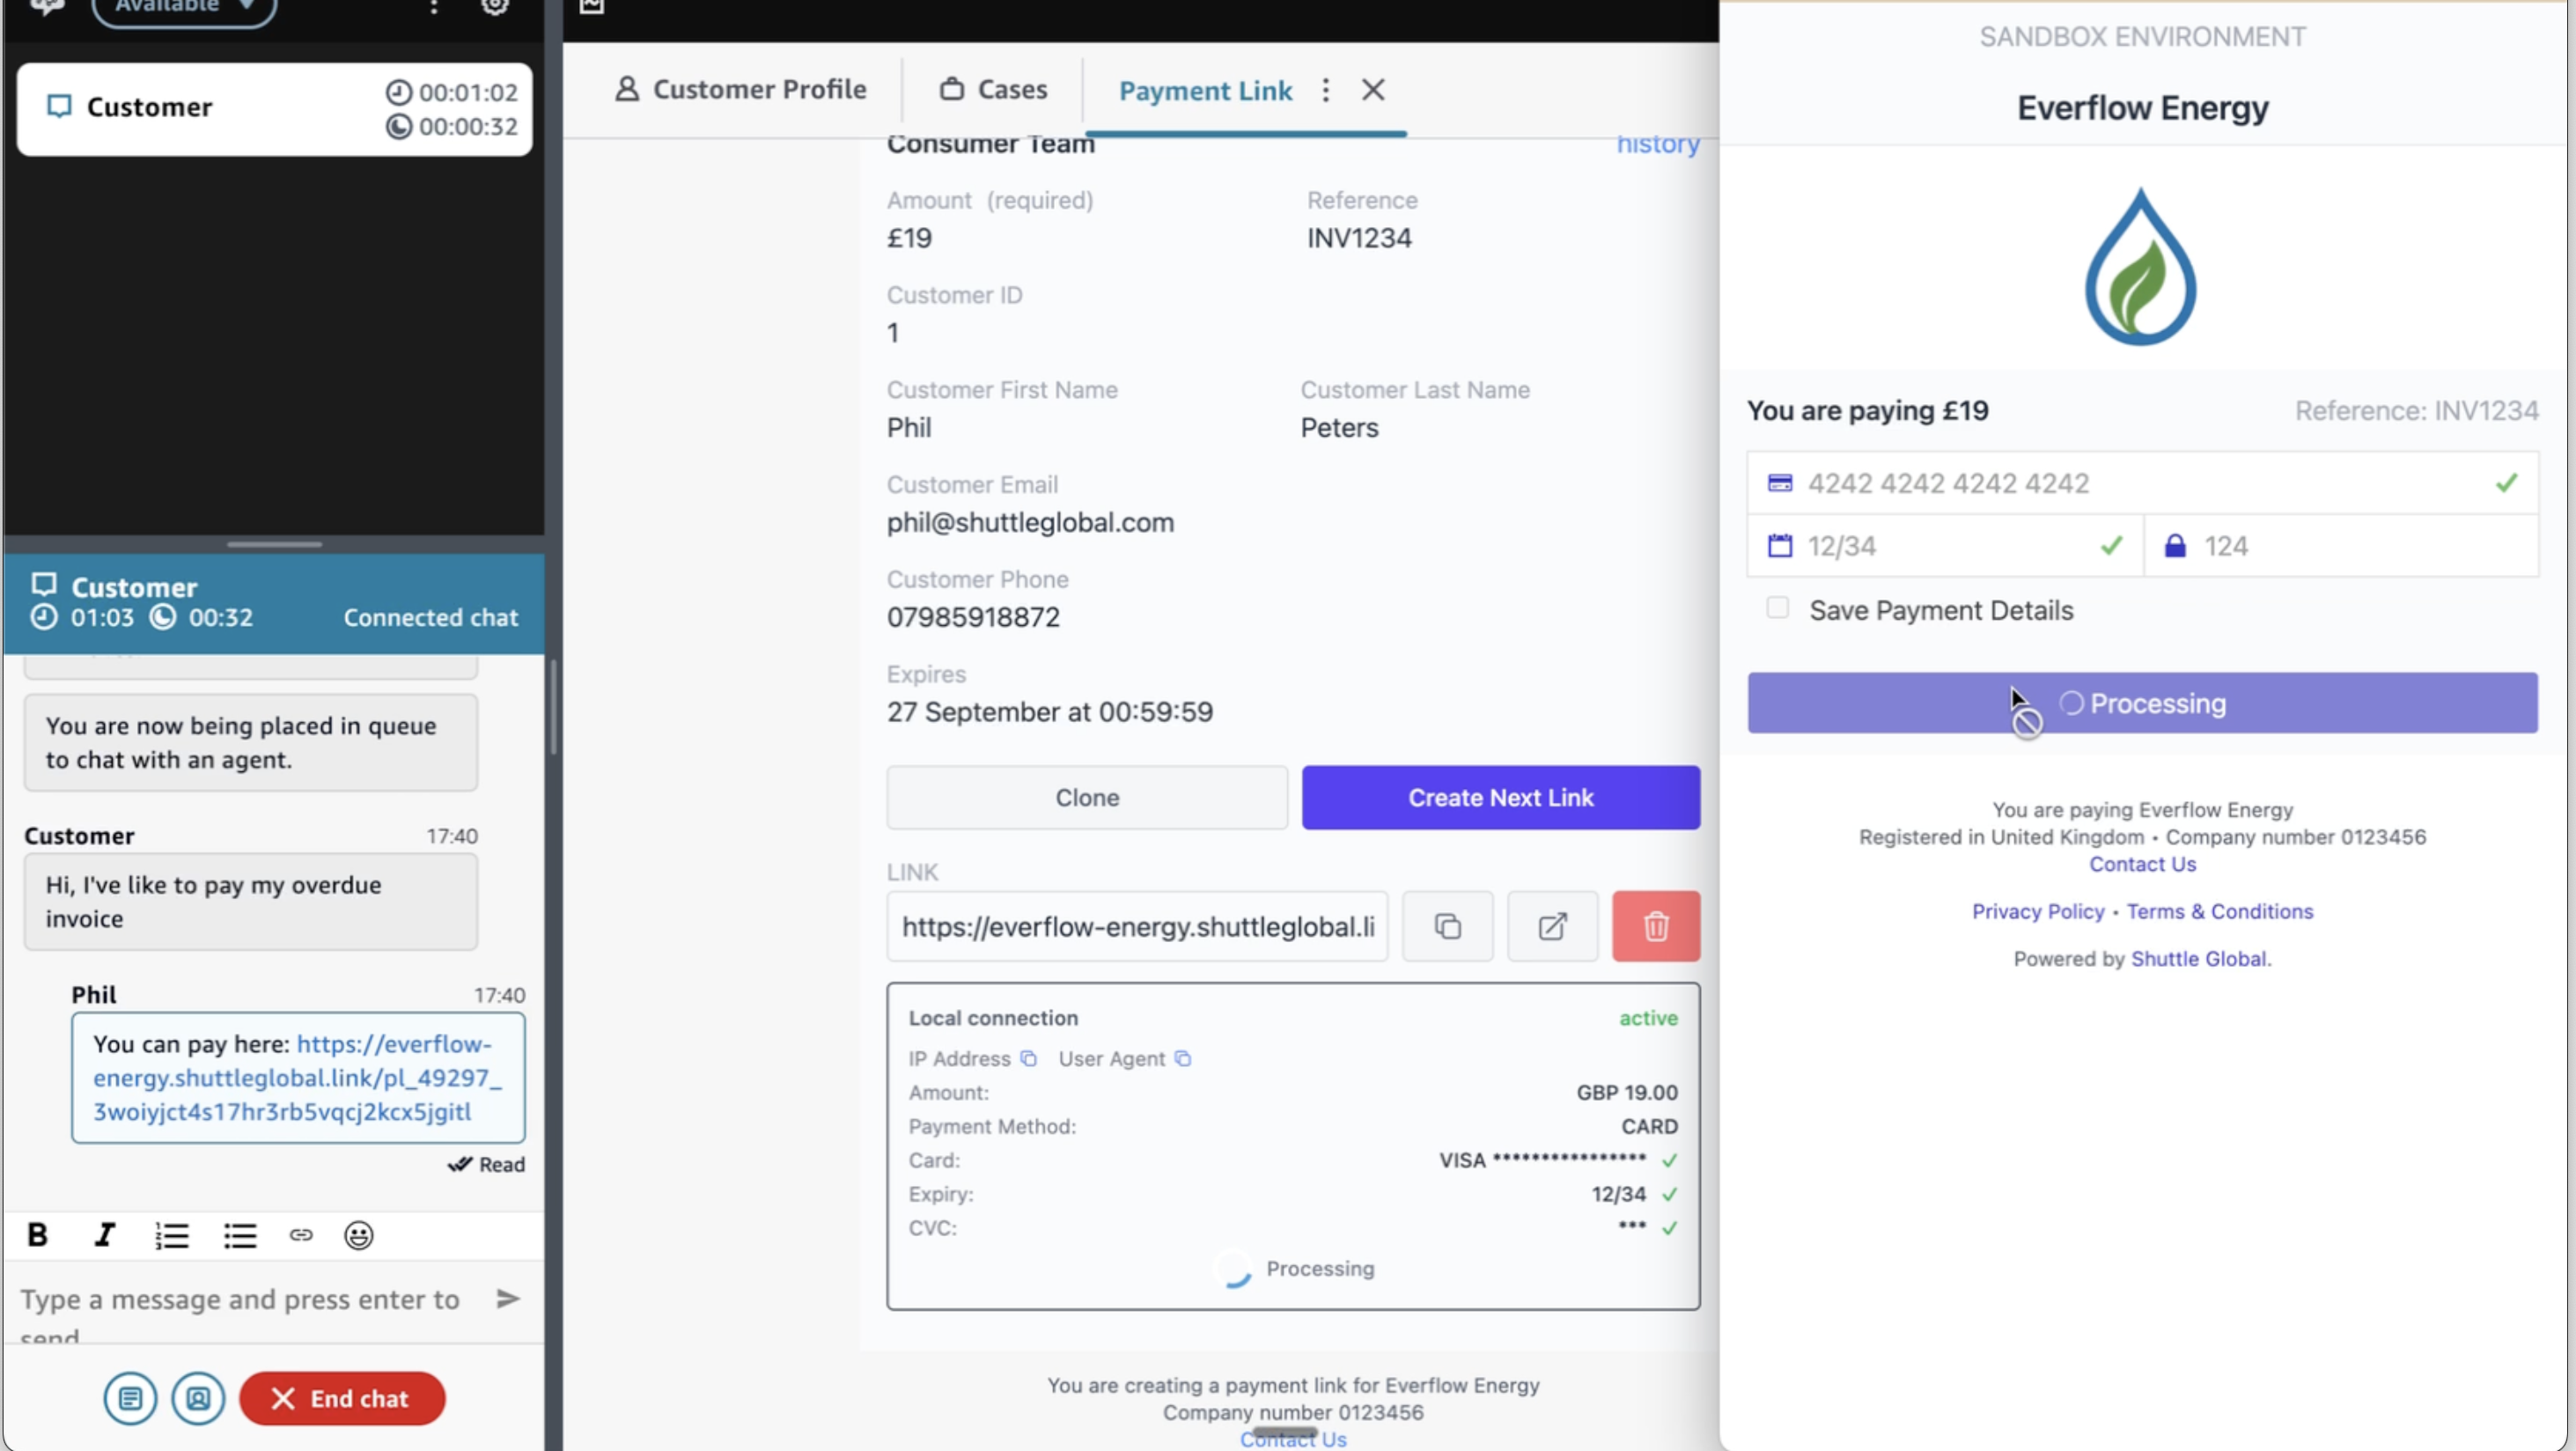The width and height of the screenshot is (2576, 1451).
Task: Open Payment Link tab options menu
Action: [1325, 90]
